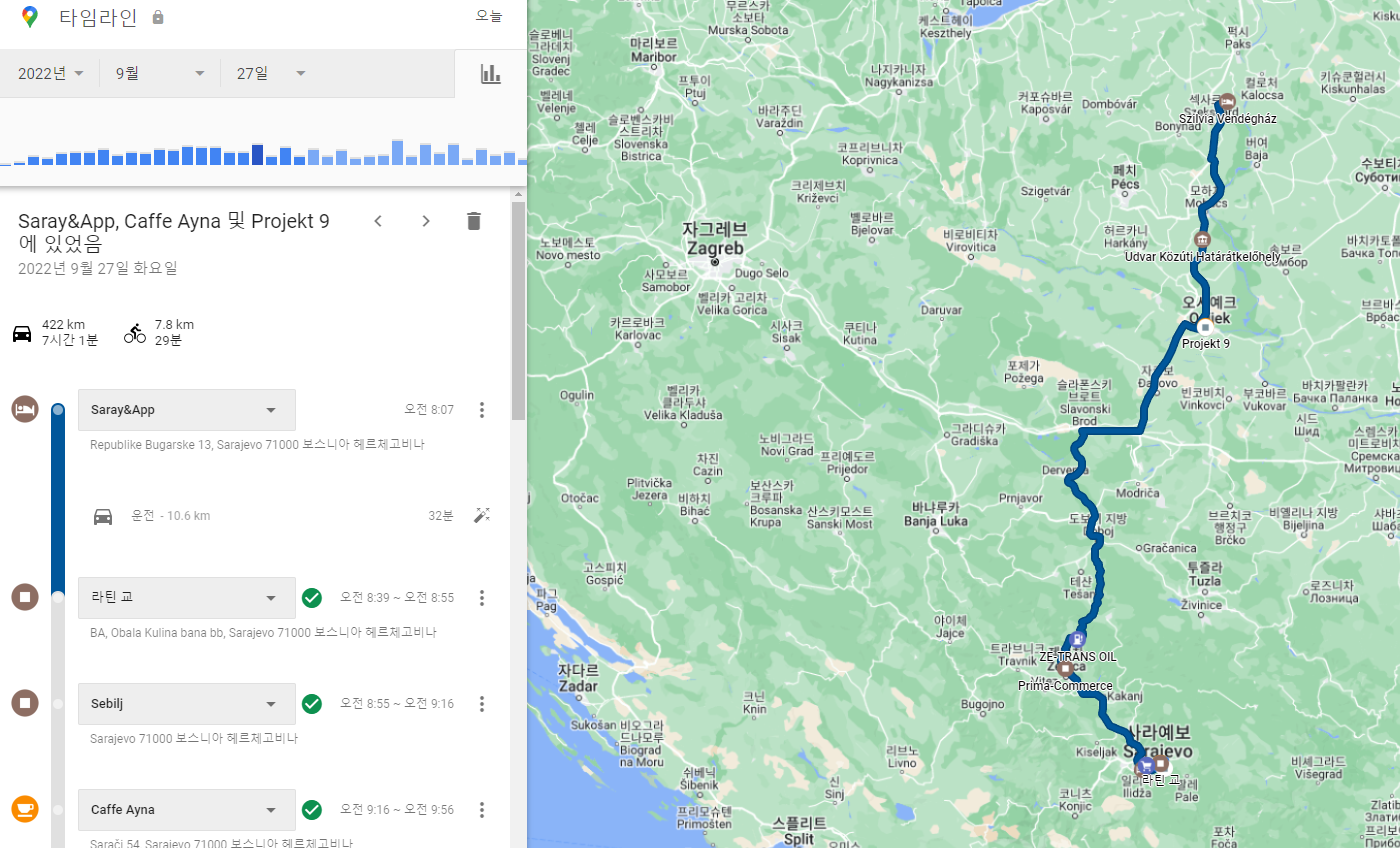Click the Caffe Ayna coffee cup icon
The height and width of the screenshot is (848, 1400).
coord(25,809)
